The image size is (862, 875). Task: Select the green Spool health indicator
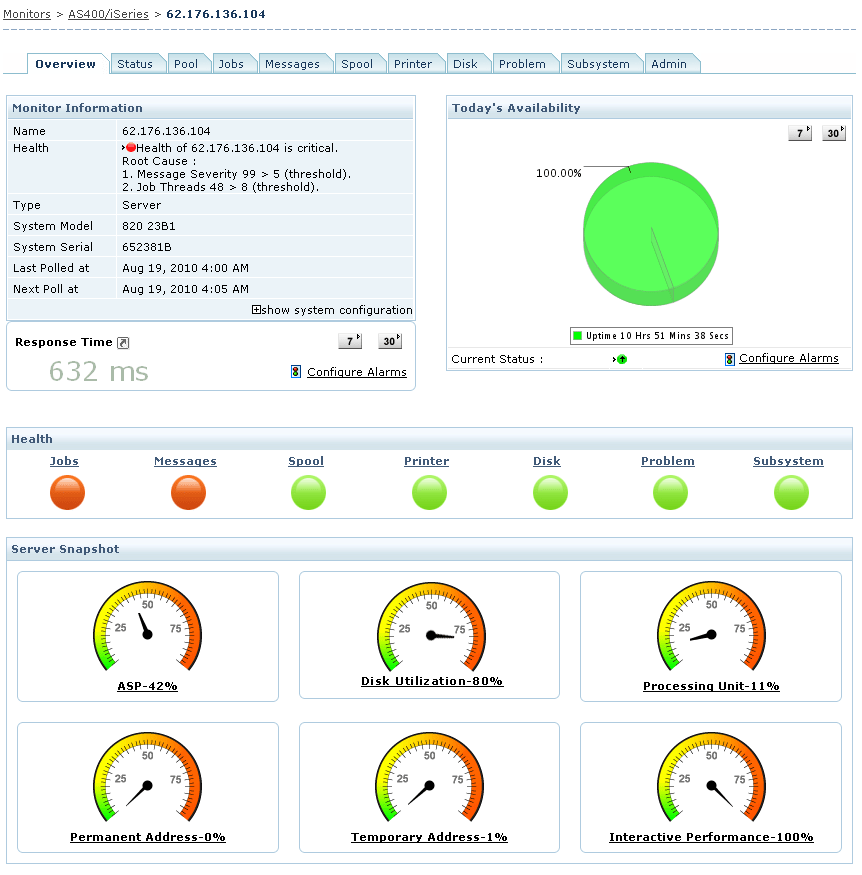[x=307, y=492]
